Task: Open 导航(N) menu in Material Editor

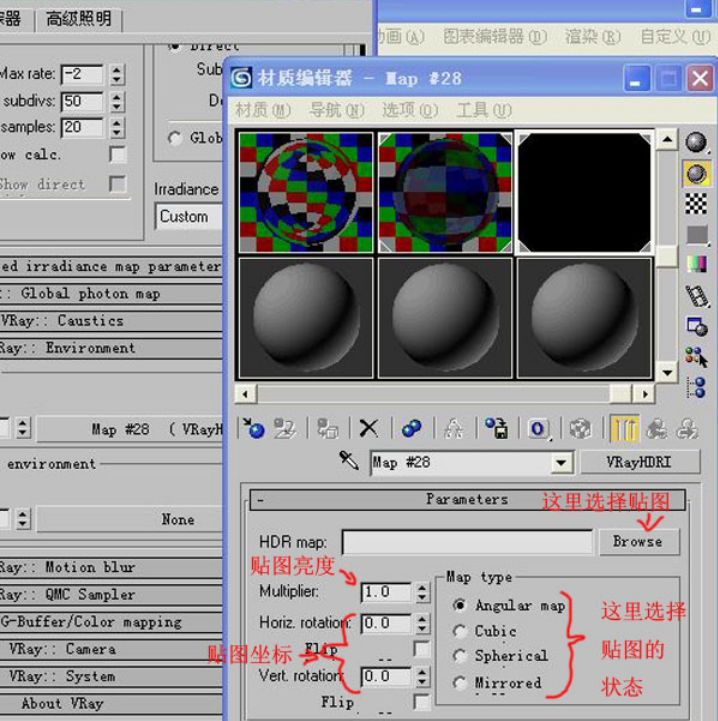Action: click(x=337, y=110)
